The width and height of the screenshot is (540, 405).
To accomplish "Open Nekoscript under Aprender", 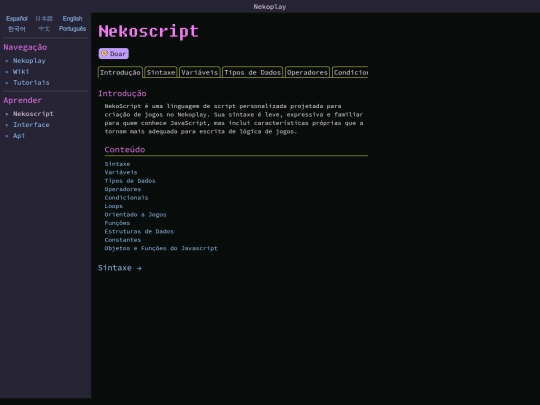I will click(x=33, y=114).
